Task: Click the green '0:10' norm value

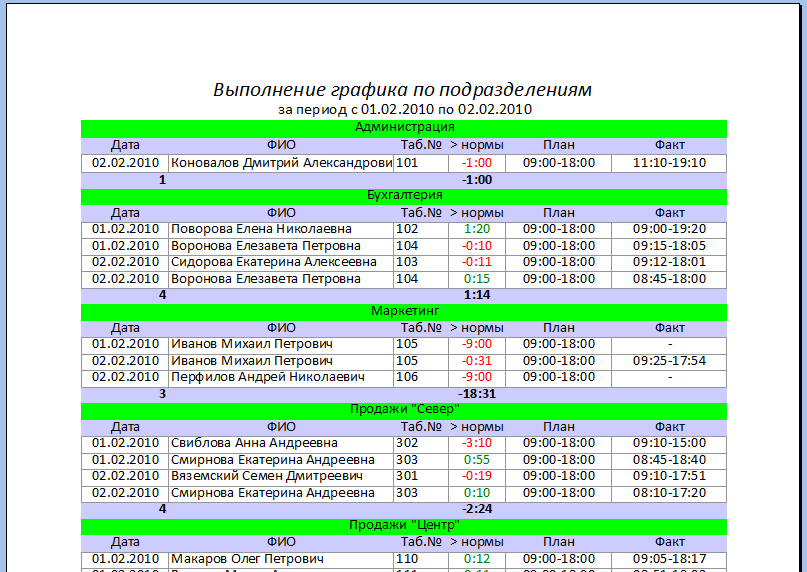Action: 477,493
